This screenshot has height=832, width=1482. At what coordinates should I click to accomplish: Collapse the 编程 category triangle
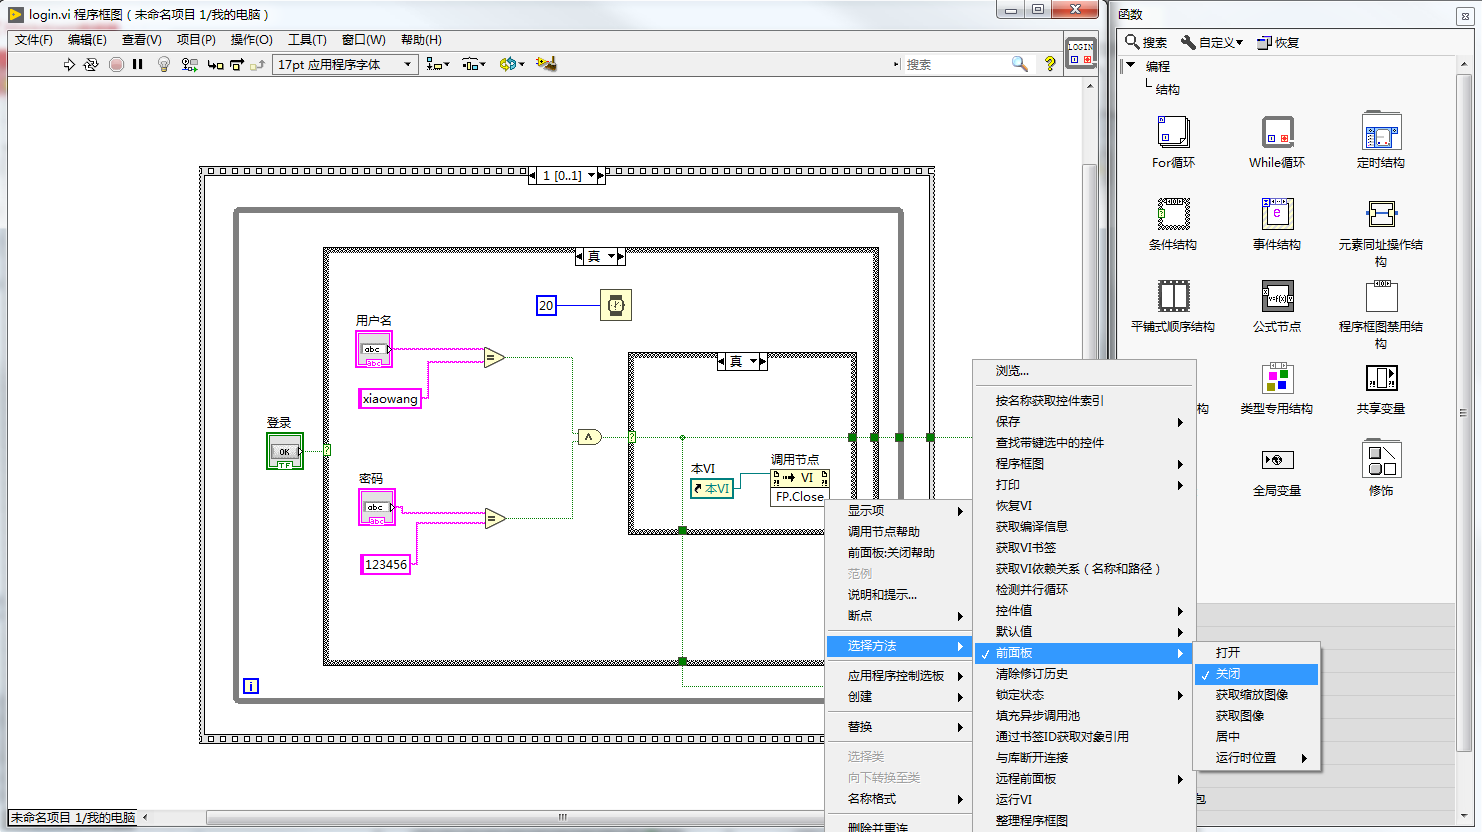point(1131,66)
